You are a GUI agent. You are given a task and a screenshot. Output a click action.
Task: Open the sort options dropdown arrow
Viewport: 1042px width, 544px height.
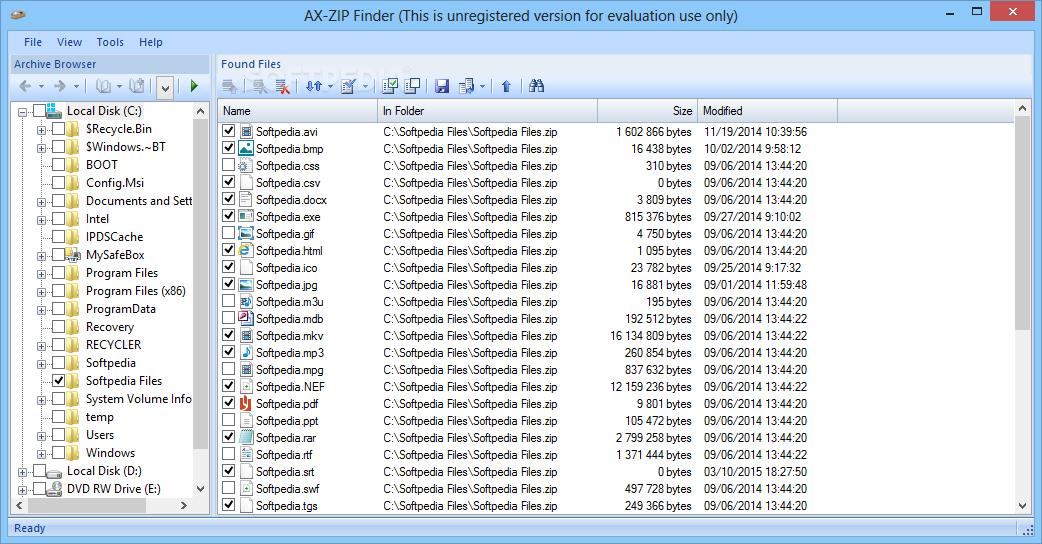(330, 86)
